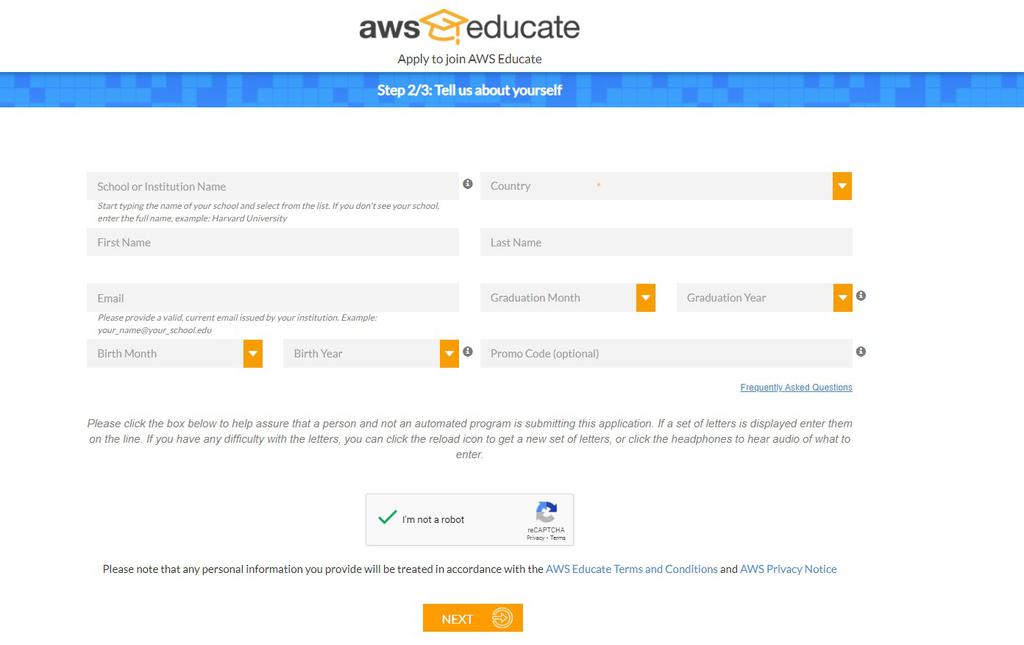Click the info icon beside School Name field
Screen dimensions: 1024x645
click(x=468, y=184)
